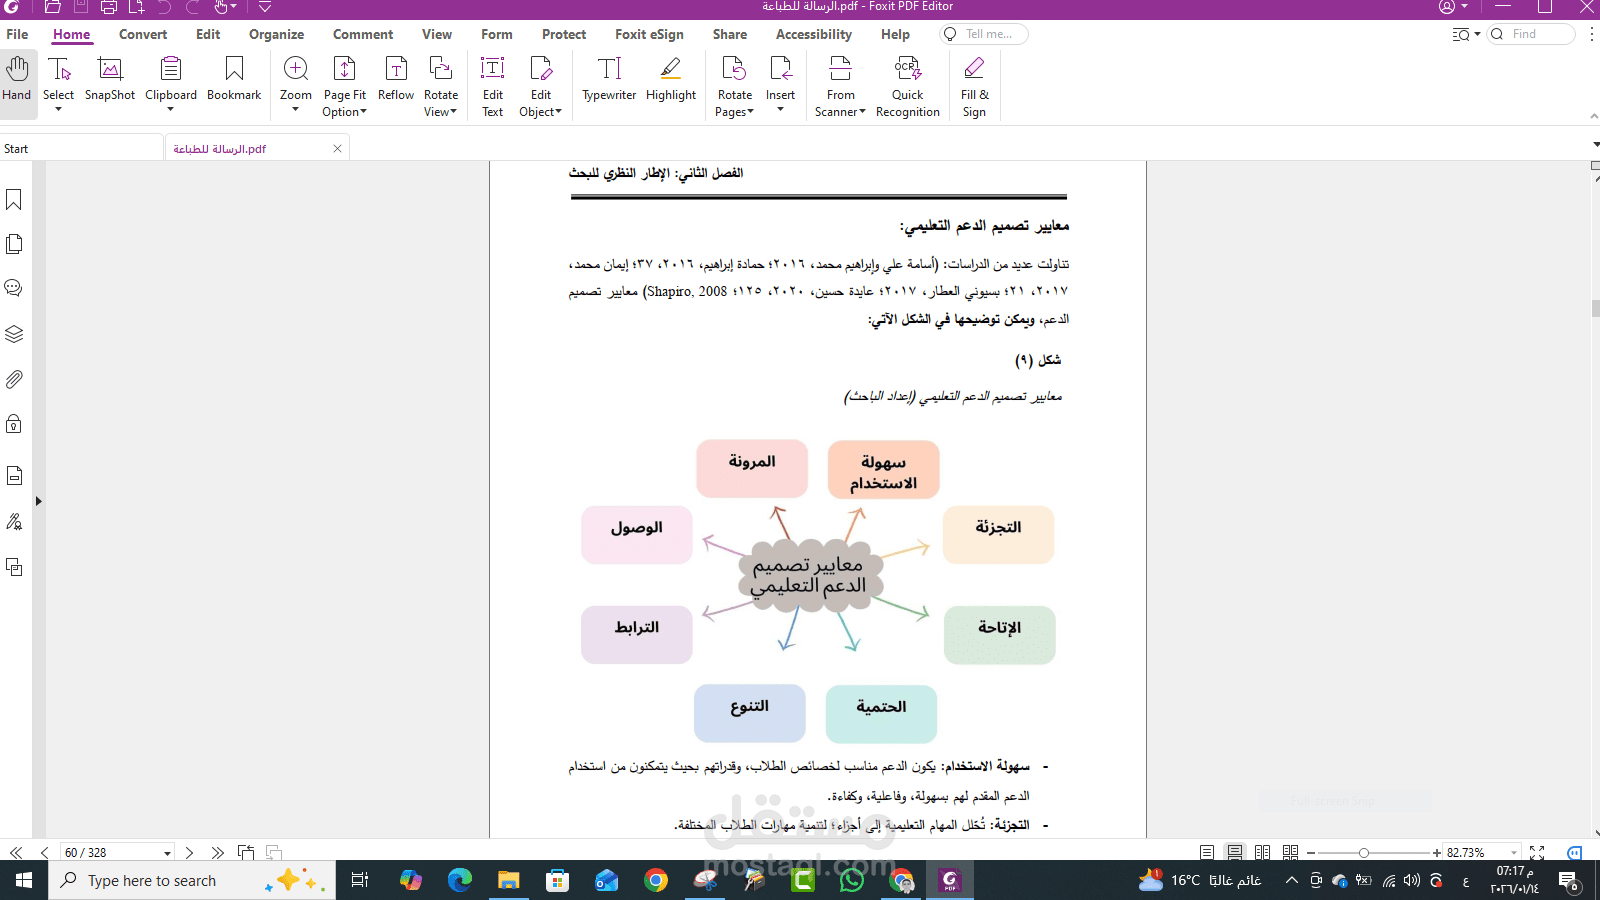Switch to the Organize tab
The image size is (1600, 900).
(x=277, y=34)
